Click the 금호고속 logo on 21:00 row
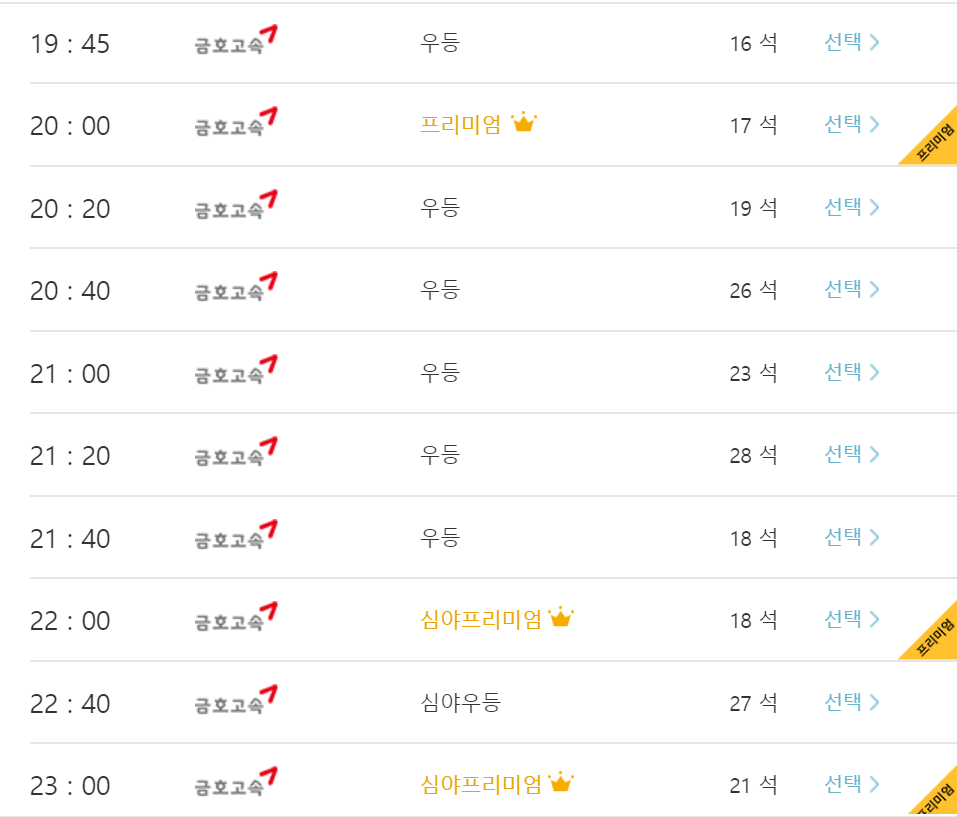The image size is (957, 817). click(x=236, y=370)
